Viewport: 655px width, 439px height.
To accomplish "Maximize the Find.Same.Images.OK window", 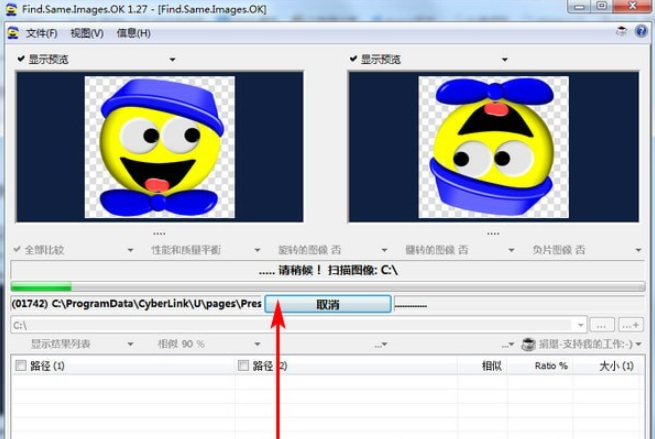I will pyautogui.click(x=602, y=6).
